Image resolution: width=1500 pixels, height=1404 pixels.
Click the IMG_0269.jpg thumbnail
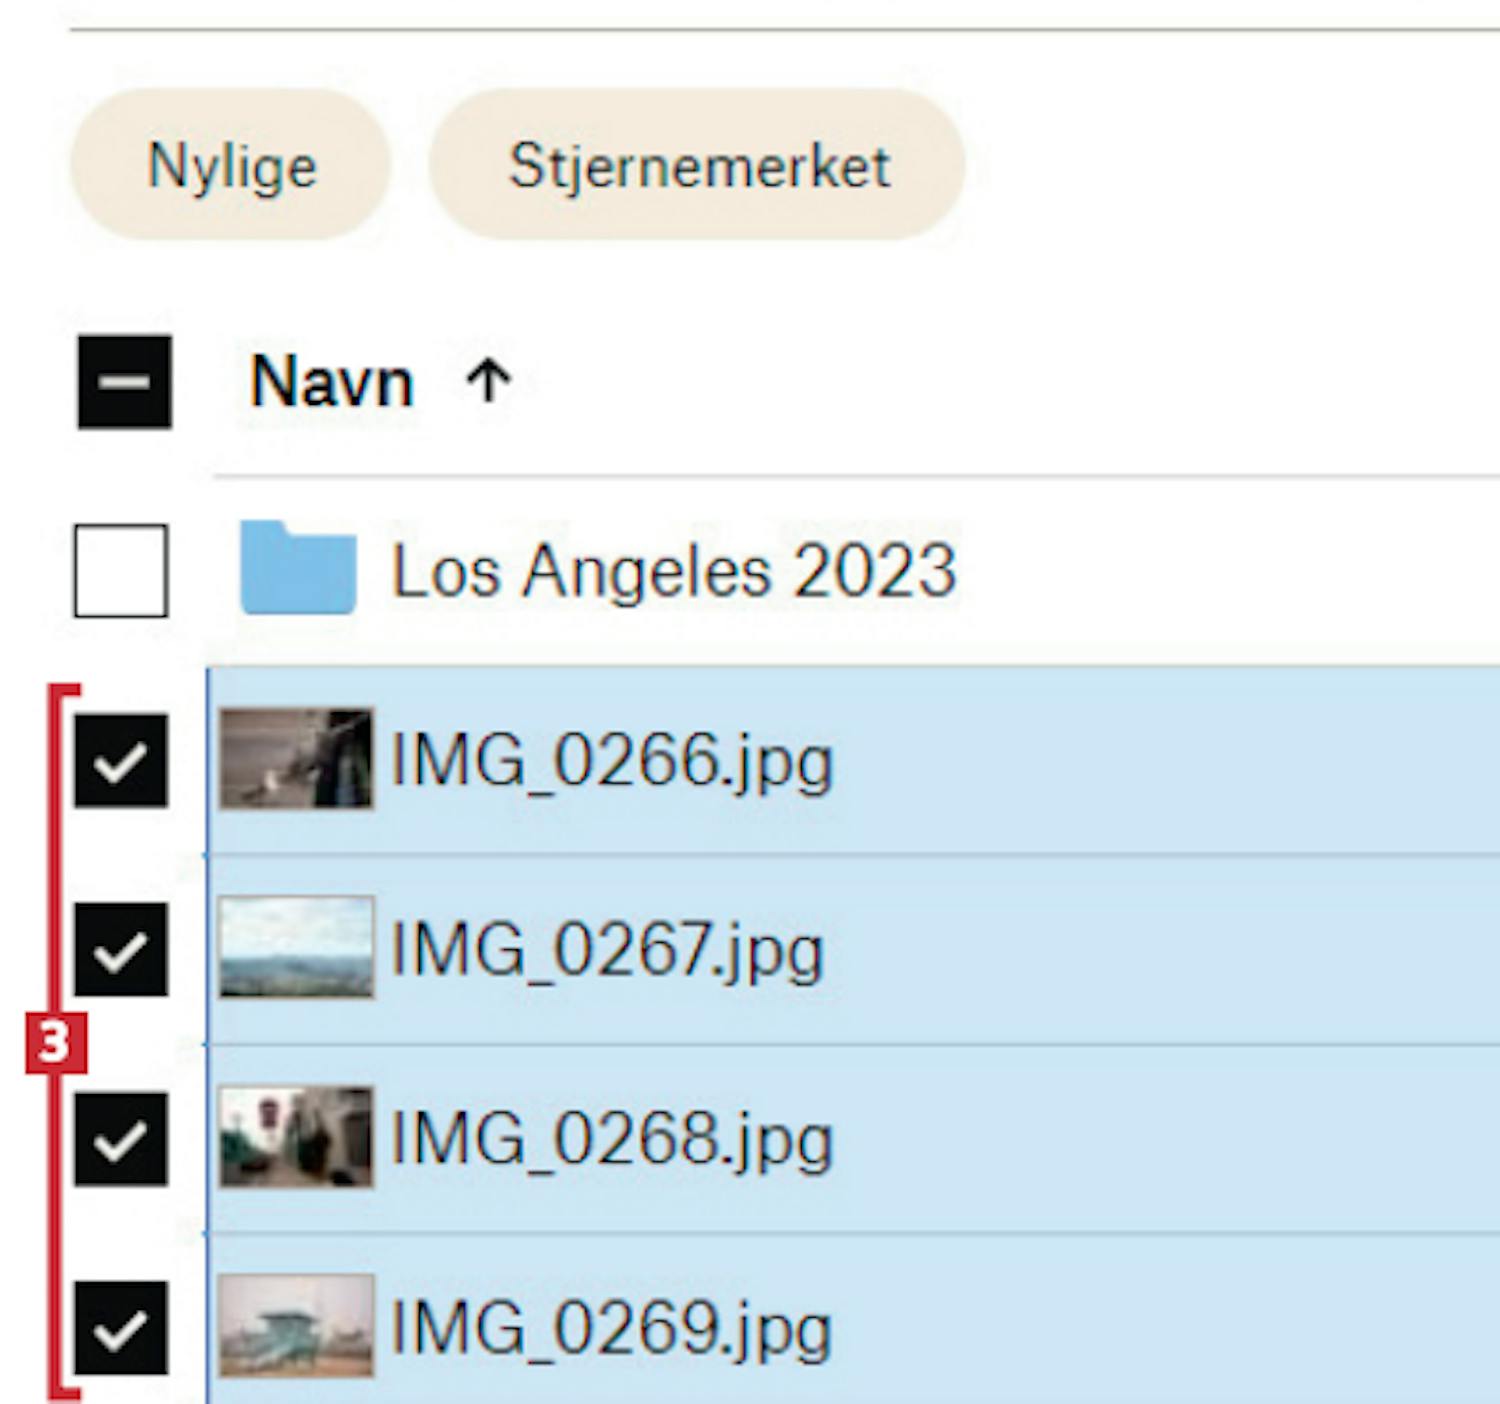(296, 1326)
